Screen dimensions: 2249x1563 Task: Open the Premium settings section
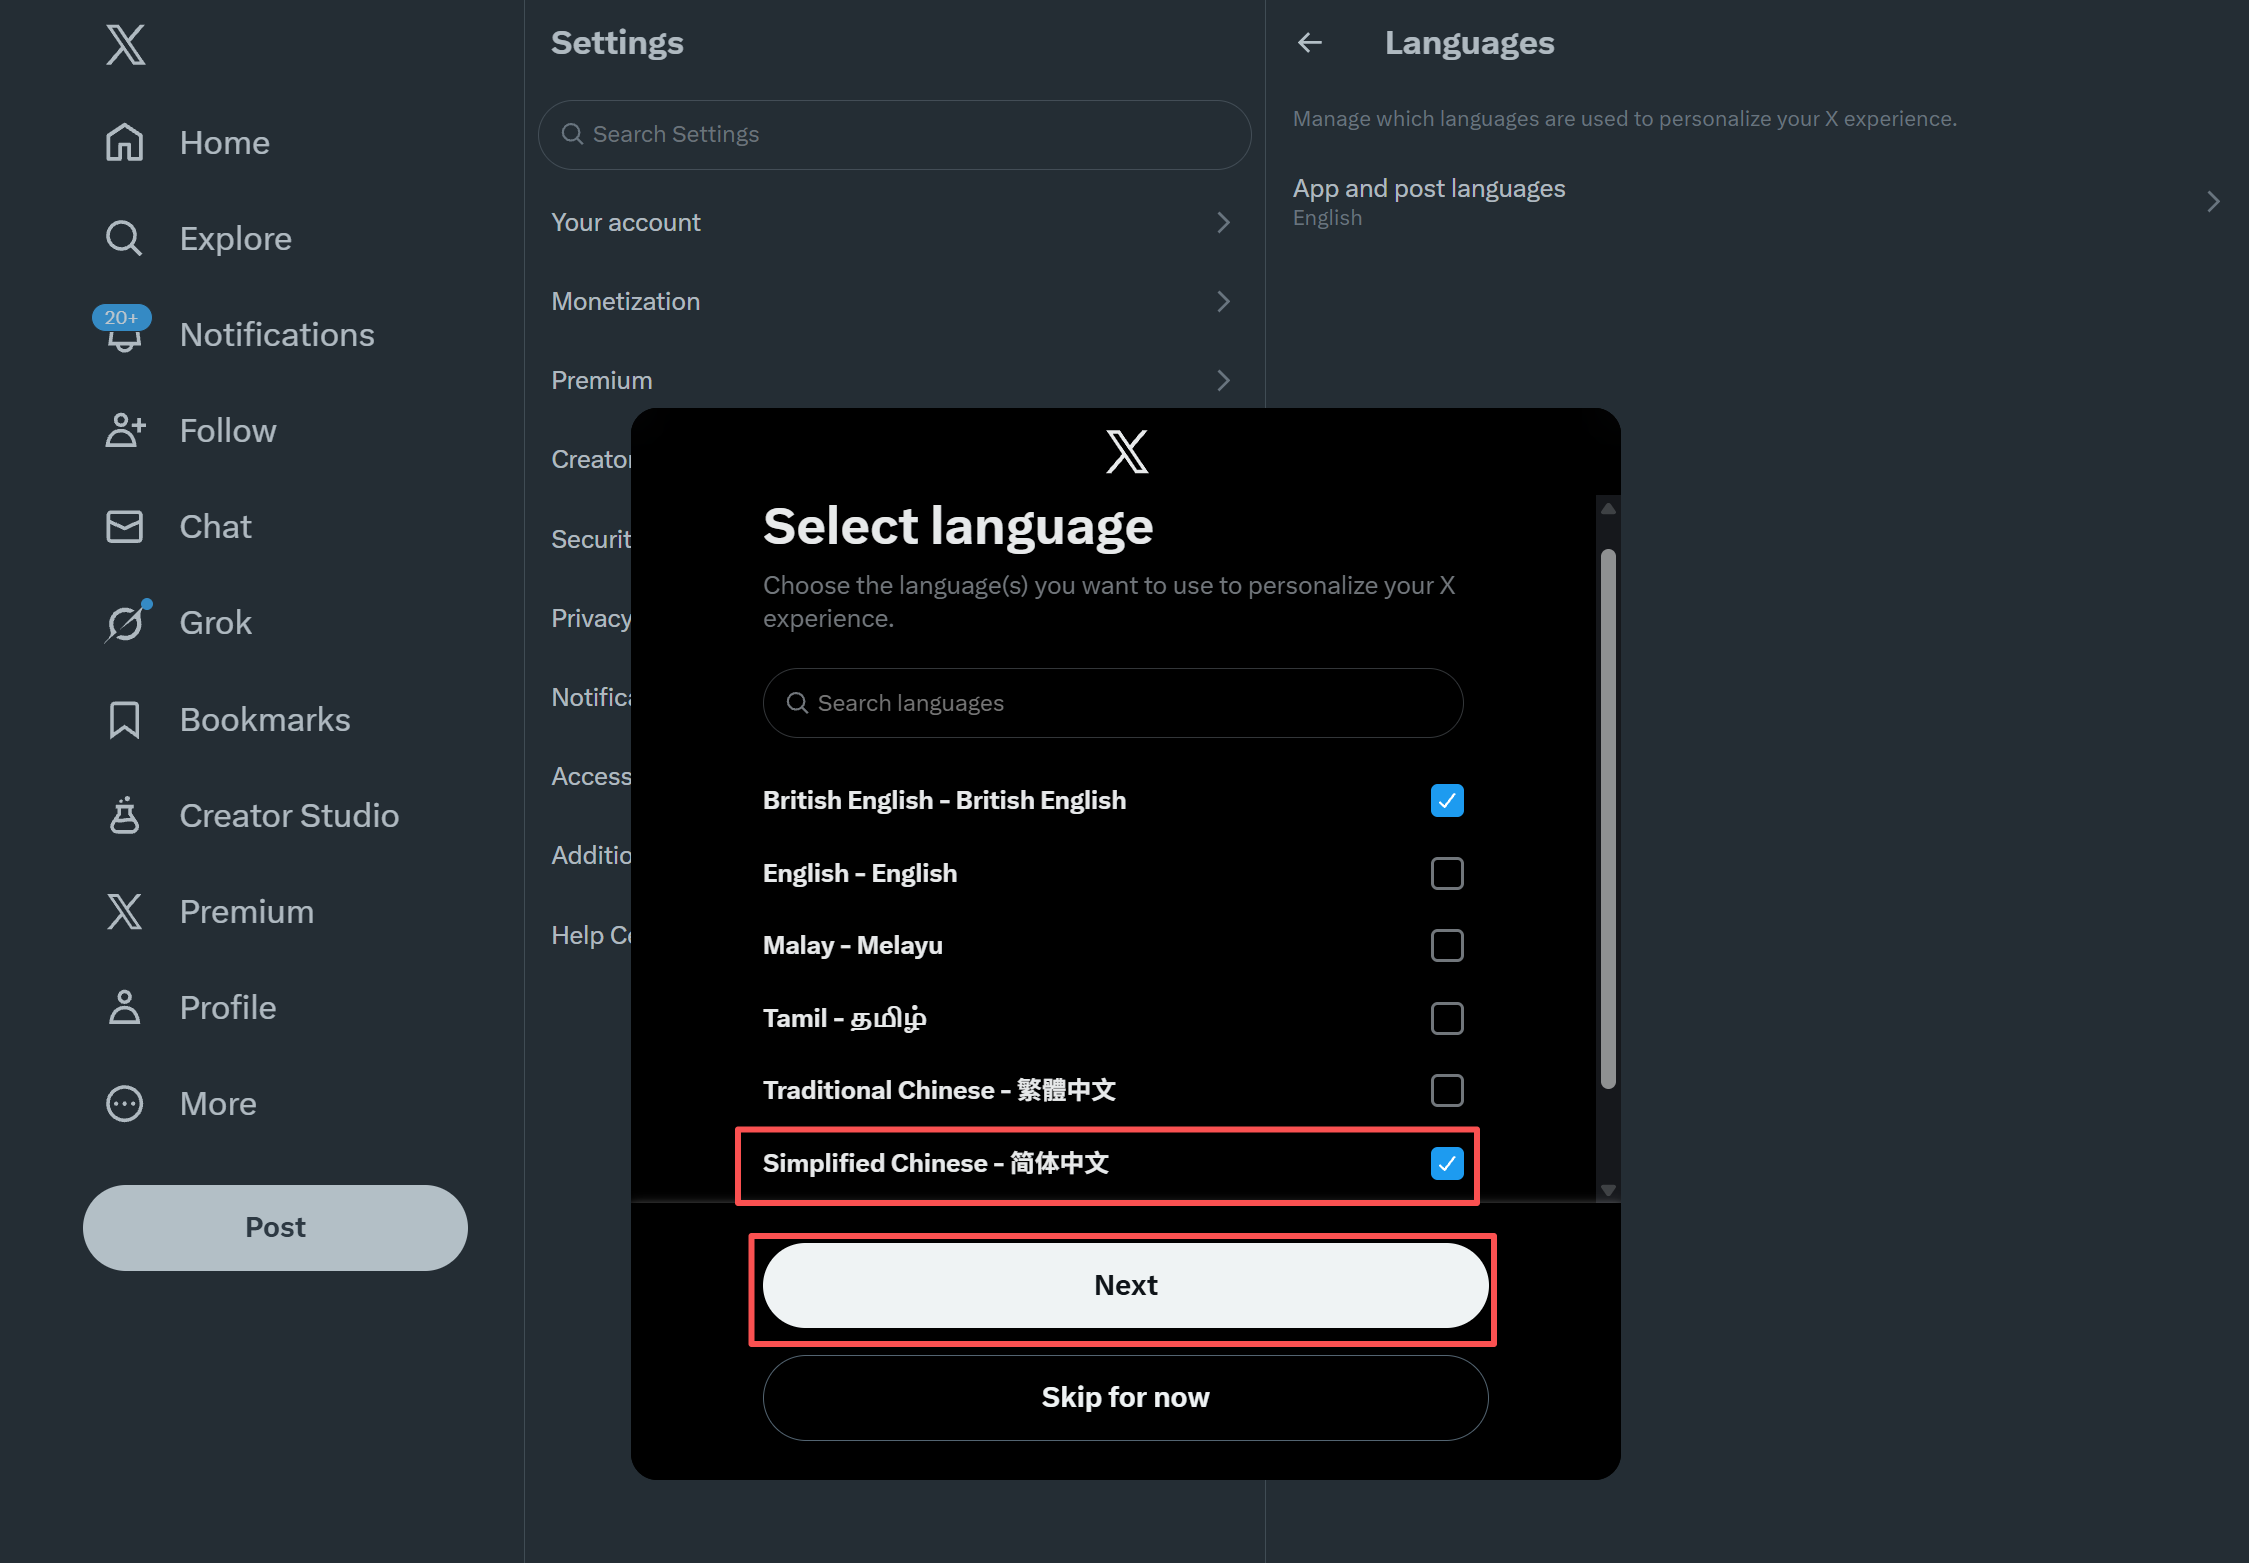pyautogui.click(x=895, y=380)
